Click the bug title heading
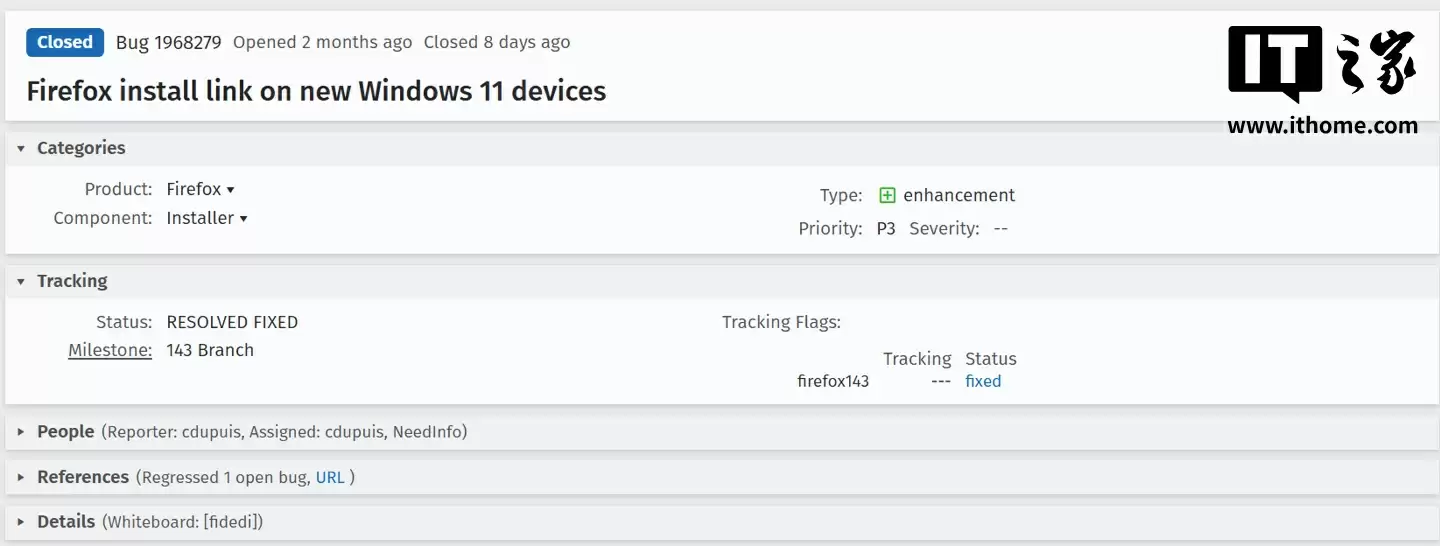1440x546 pixels. click(x=316, y=91)
